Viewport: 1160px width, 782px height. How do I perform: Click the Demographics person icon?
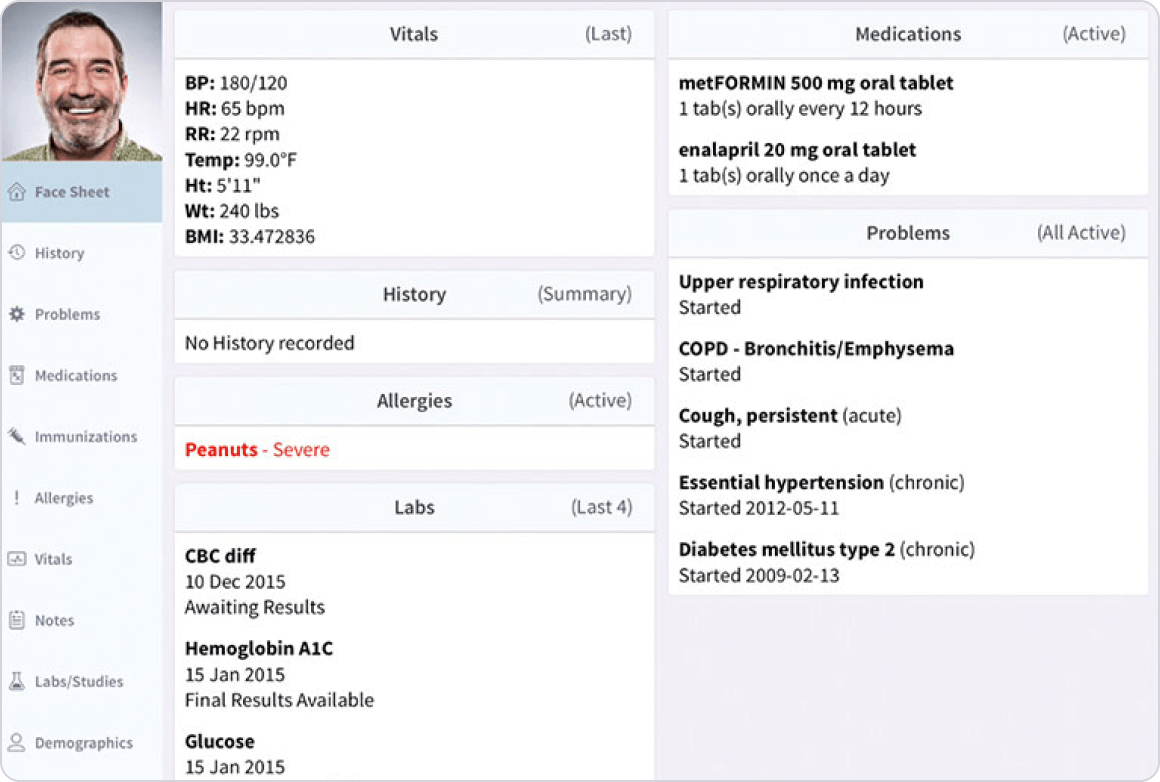point(16,743)
